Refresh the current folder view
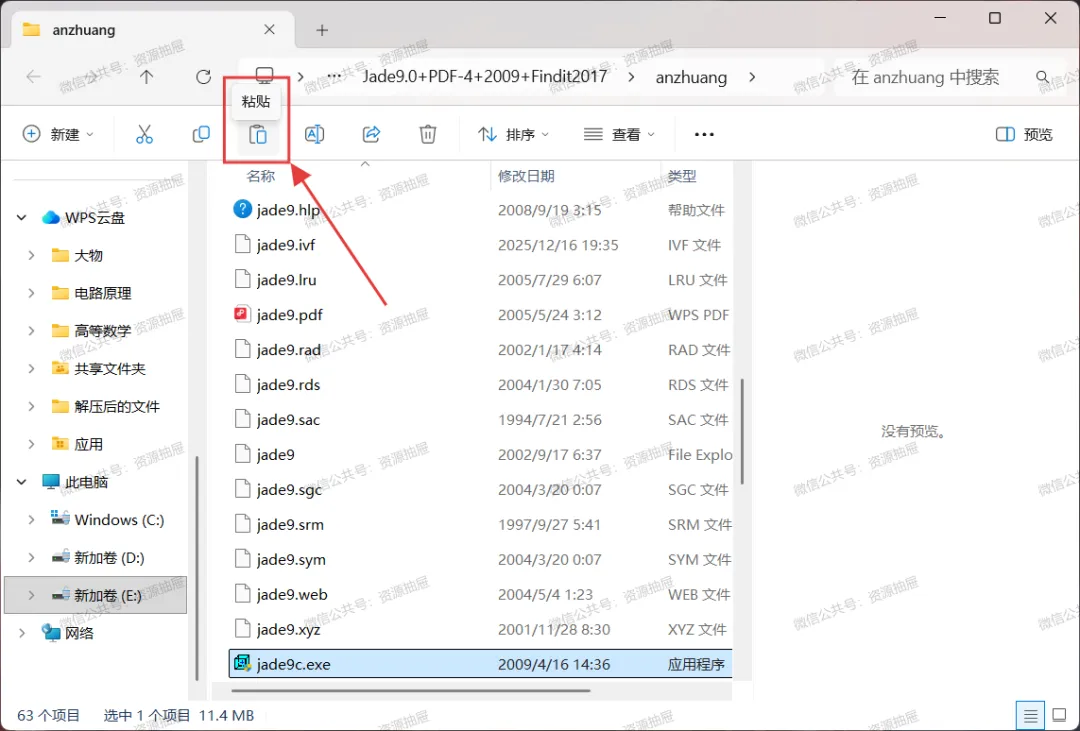This screenshot has width=1080, height=731. [203, 77]
